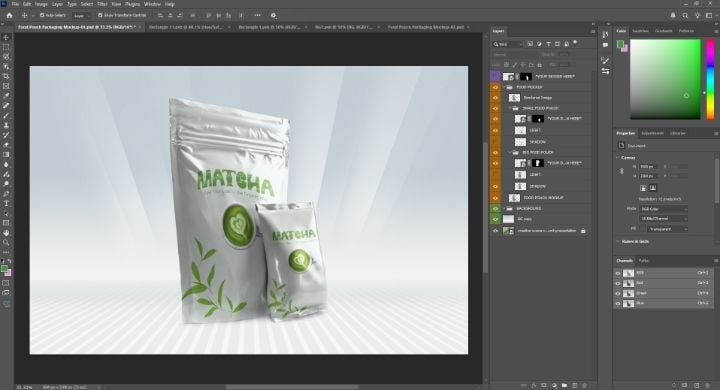Open the options bar gear settings
The image size is (720, 390).
[273, 15]
